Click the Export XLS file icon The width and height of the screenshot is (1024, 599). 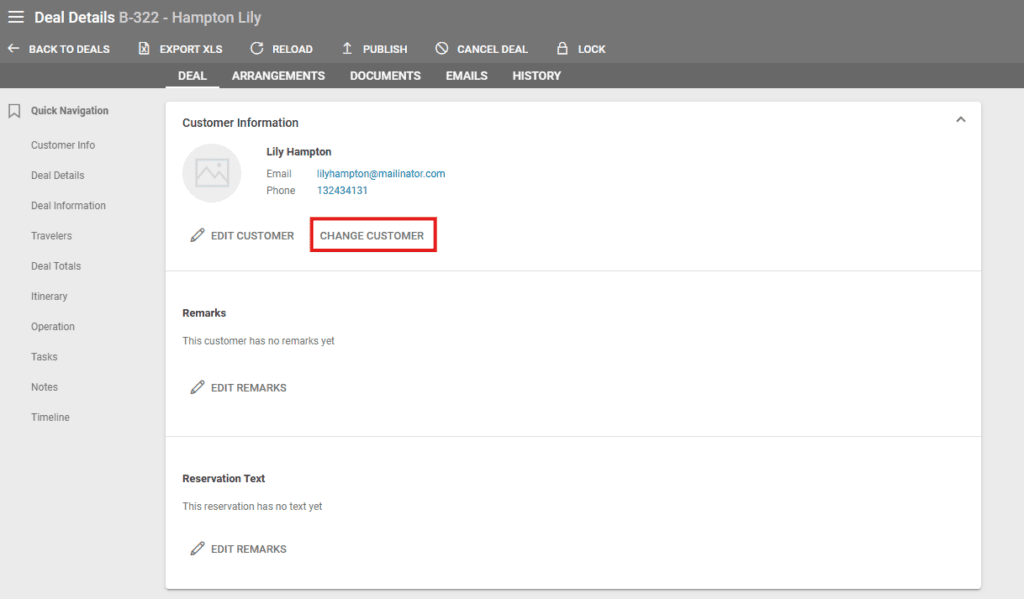144,49
